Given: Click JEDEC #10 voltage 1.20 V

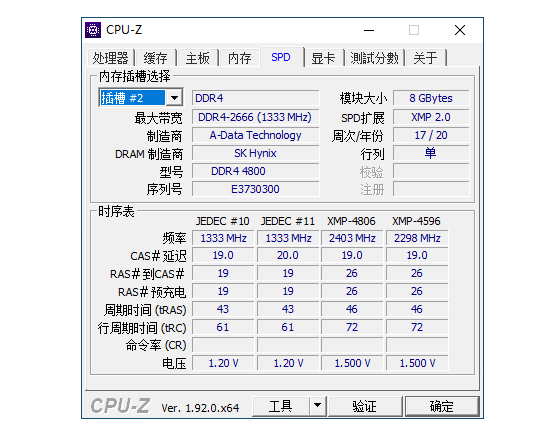Looking at the screenshot, I should click(x=223, y=363).
